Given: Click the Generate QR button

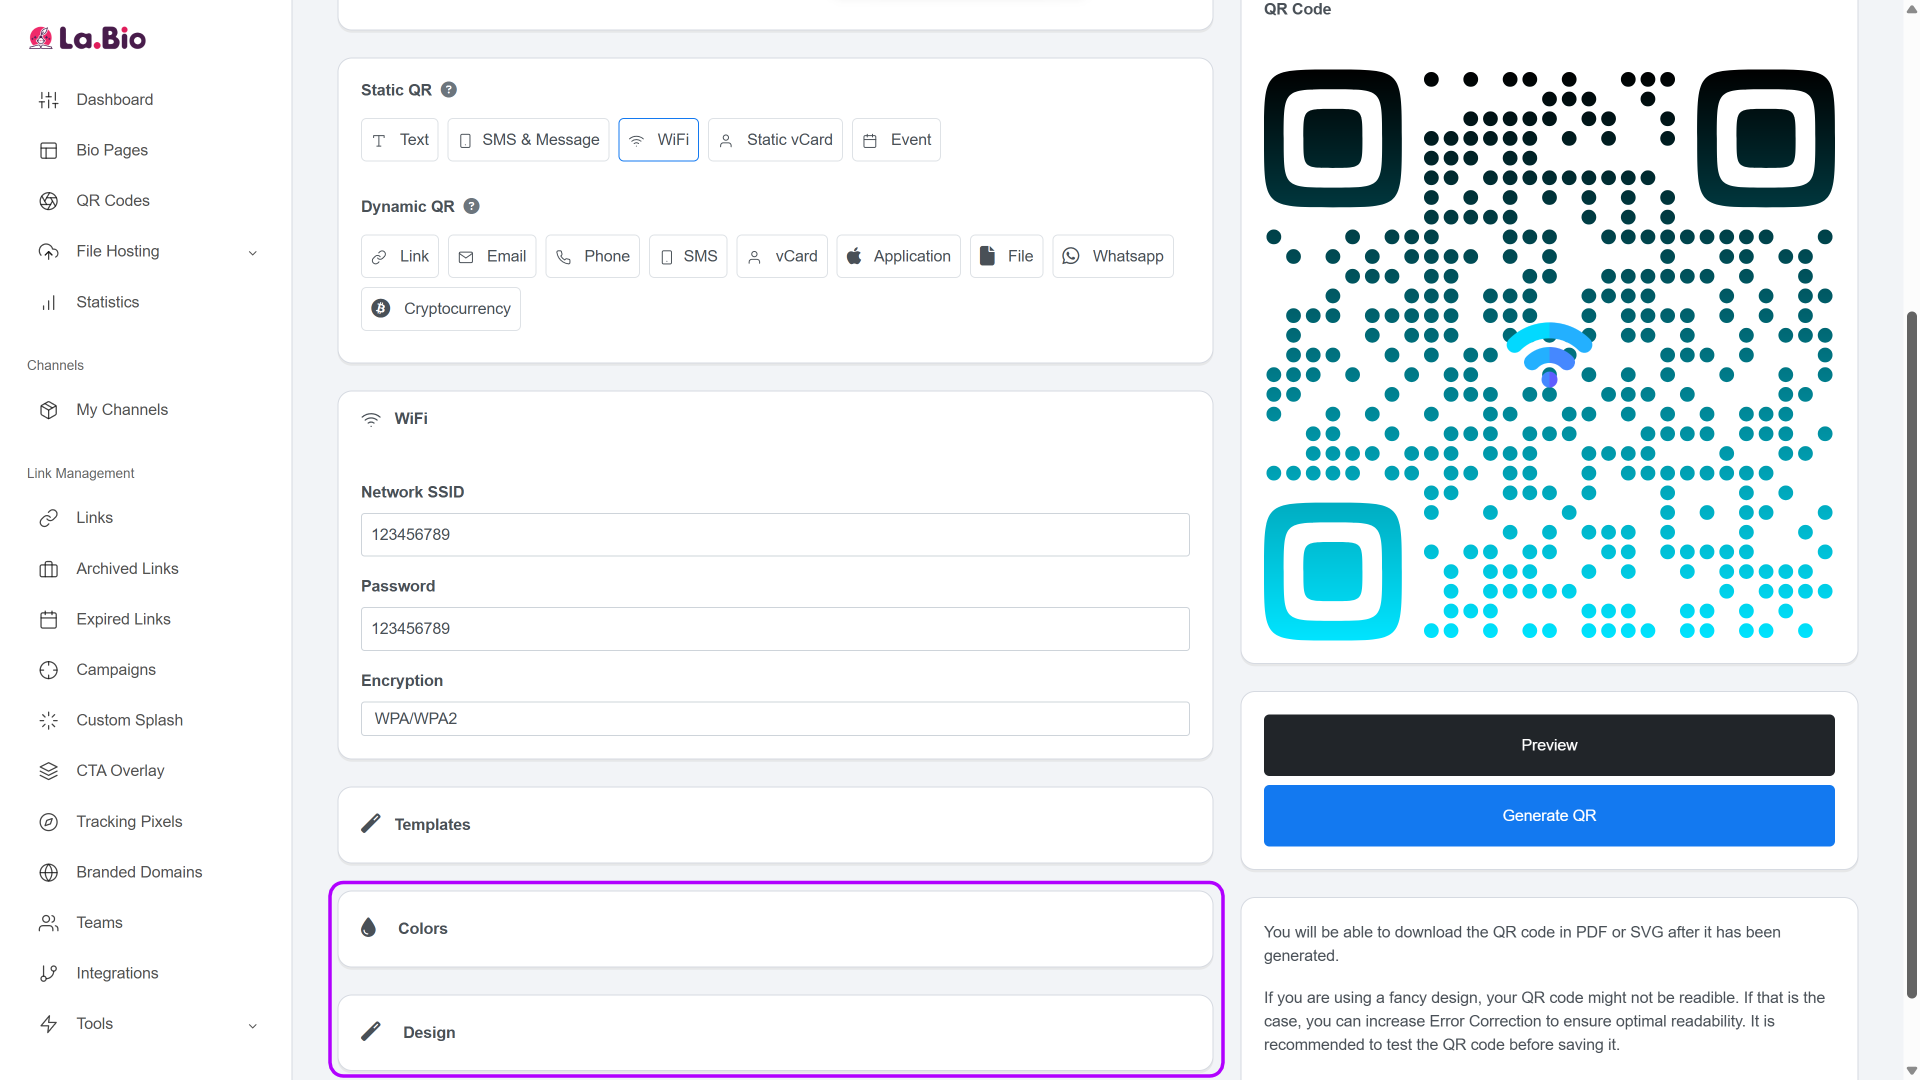Looking at the screenshot, I should (1548, 816).
